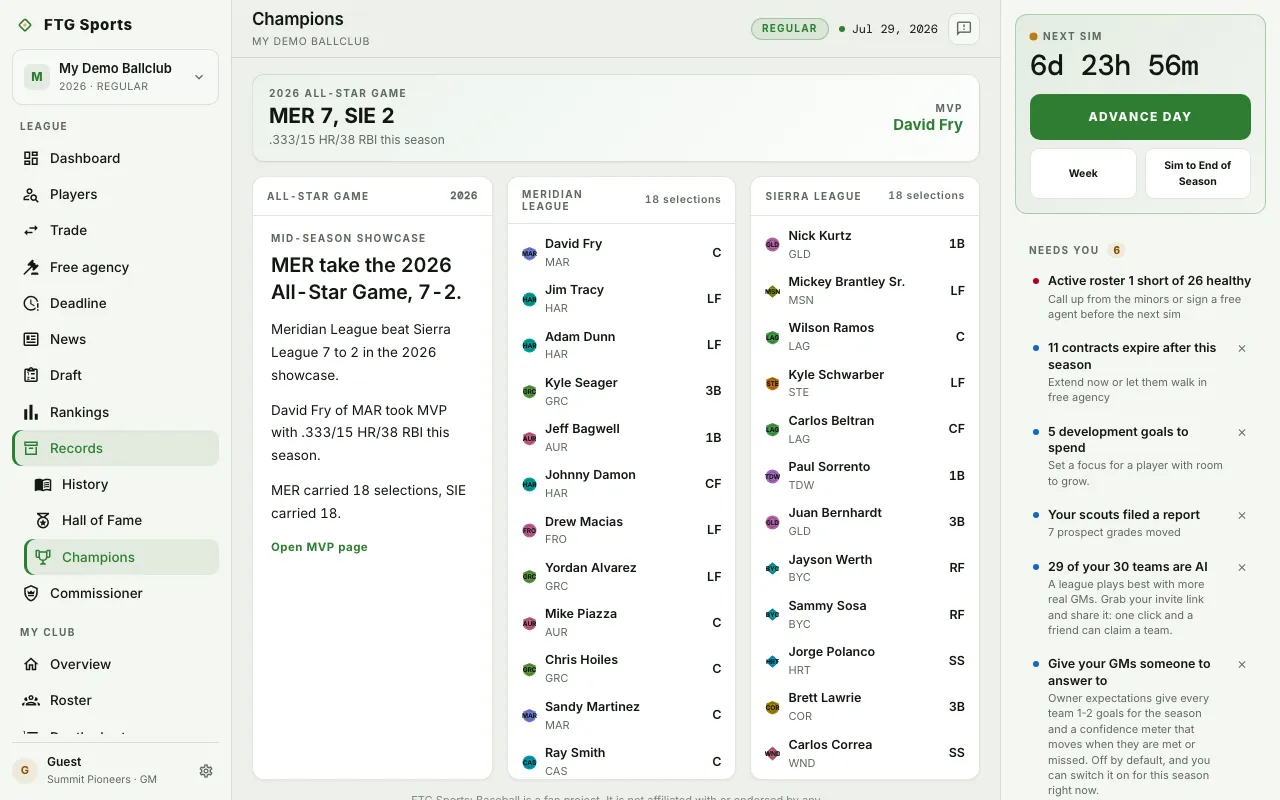
Task: Click the FTG Sports logo icon
Action: (25, 25)
